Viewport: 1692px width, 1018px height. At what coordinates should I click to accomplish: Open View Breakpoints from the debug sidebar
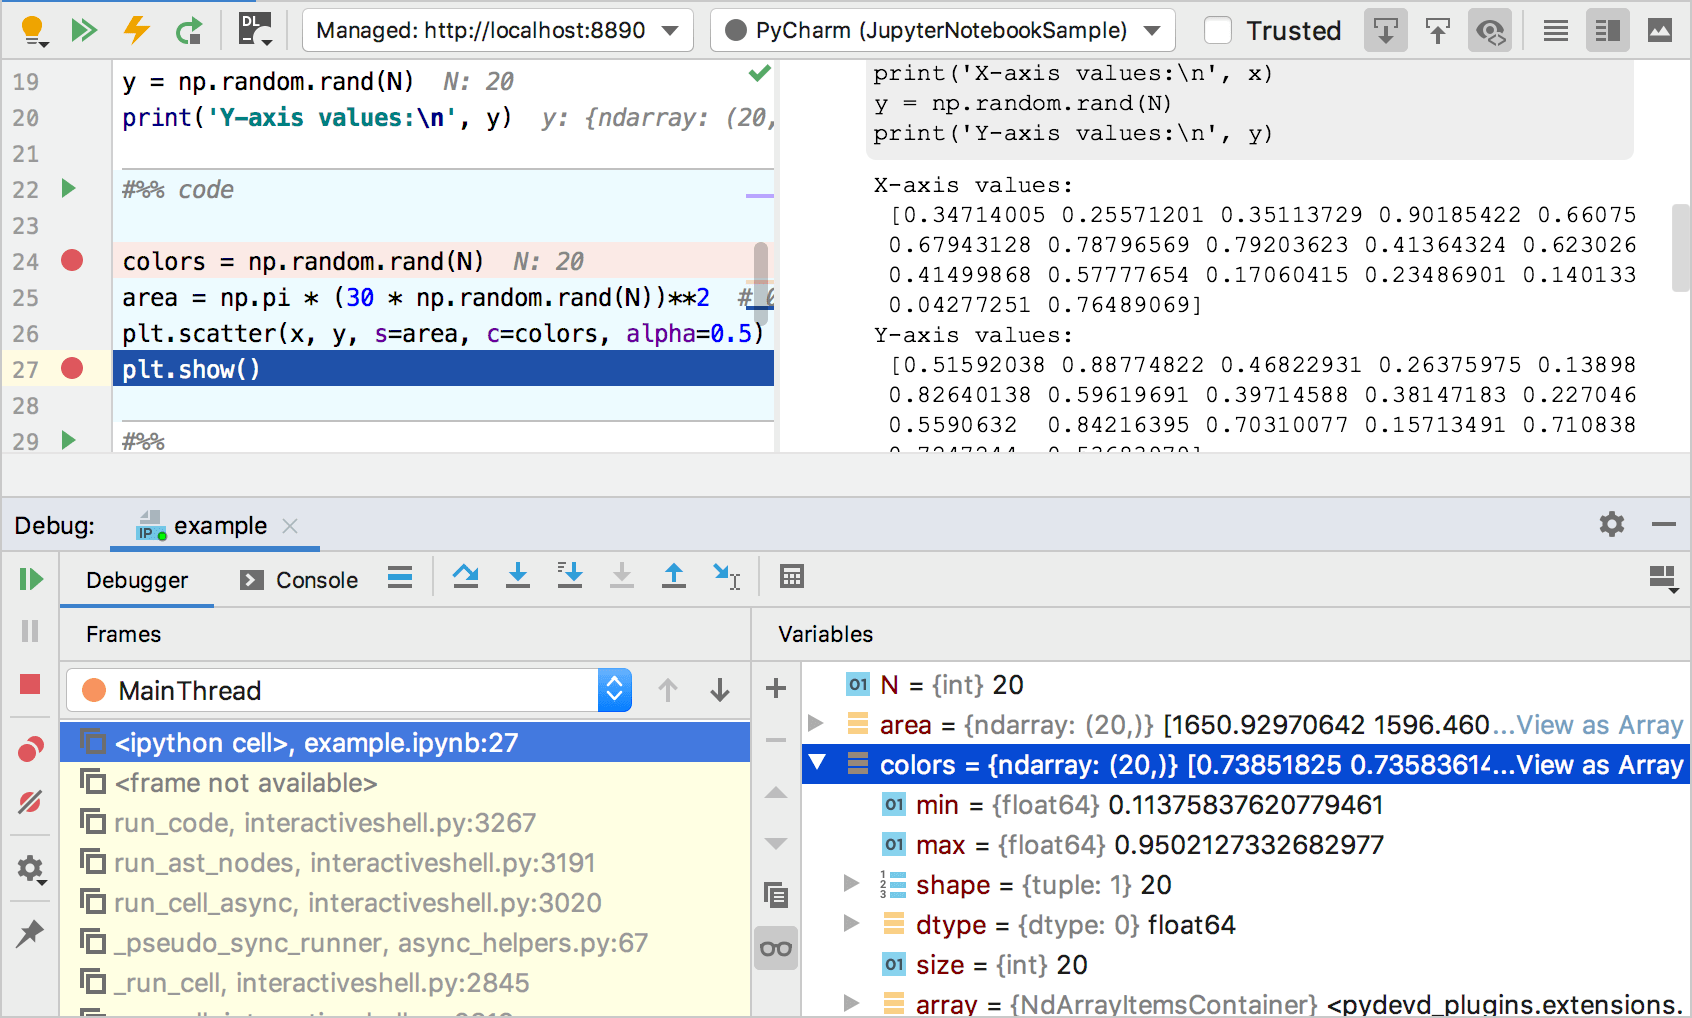coord(29,748)
